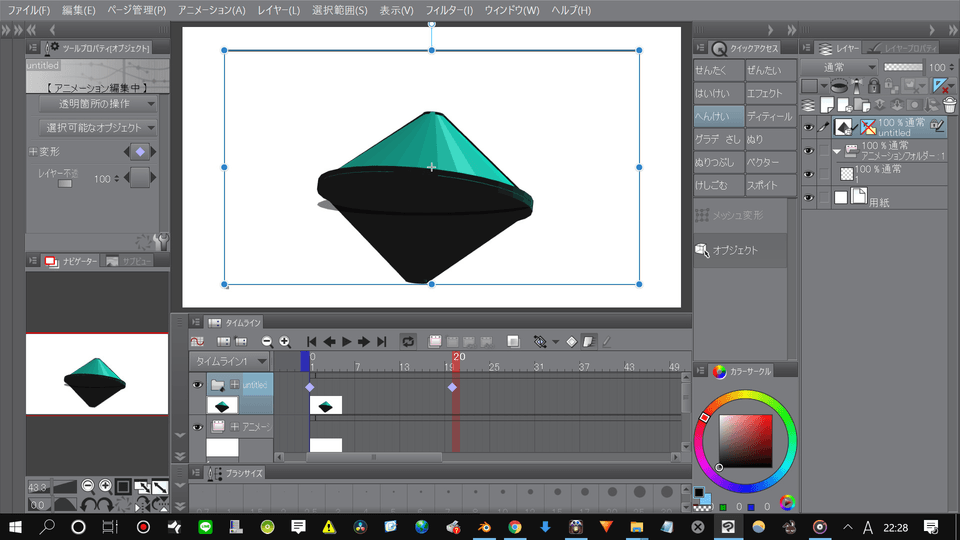Create a new raster layer
Image resolution: width=960 pixels, height=540 pixels.
coord(828,105)
